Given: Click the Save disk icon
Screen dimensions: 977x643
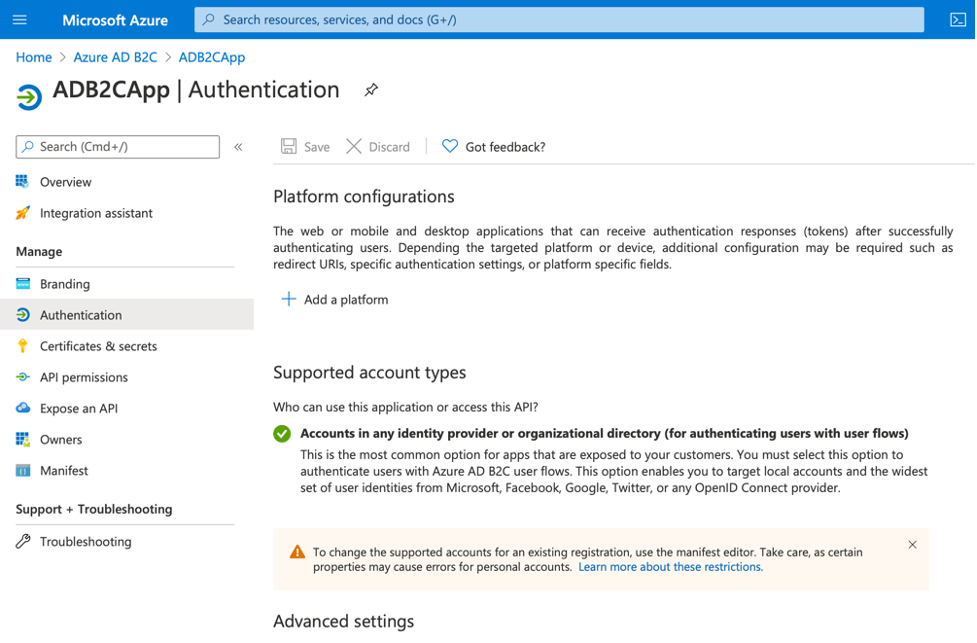Looking at the screenshot, I should click(x=289, y=147).
